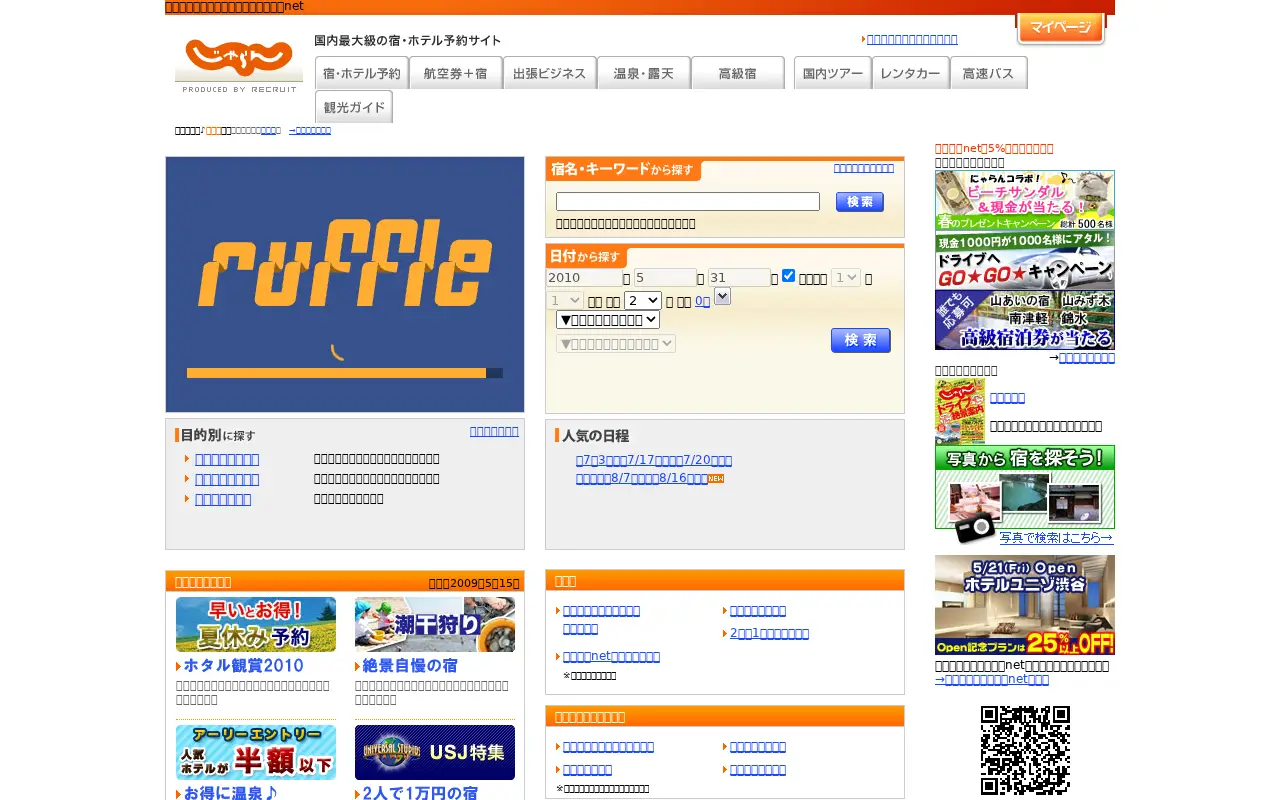Follow the 写真で検索はこちら link
This screenshot has width=1280, height=800.
[x=1056, y=538]
